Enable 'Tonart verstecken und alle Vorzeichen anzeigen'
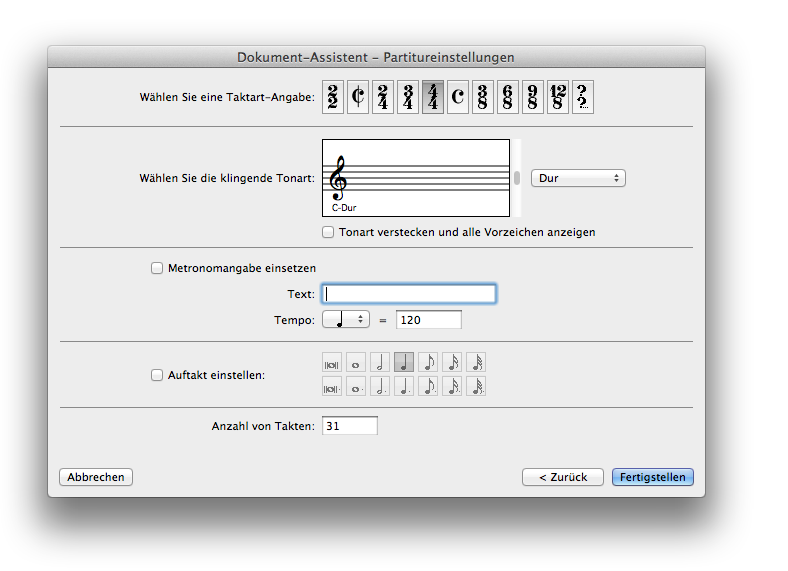The width and height of the screenshot is (788, 571). point(328,232)
